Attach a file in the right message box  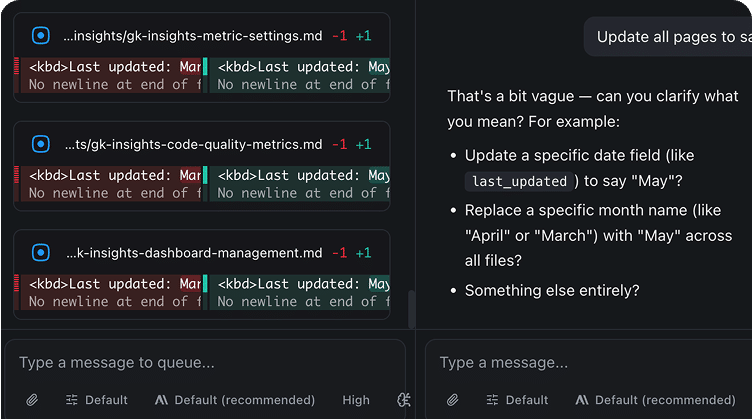[452, 400]
